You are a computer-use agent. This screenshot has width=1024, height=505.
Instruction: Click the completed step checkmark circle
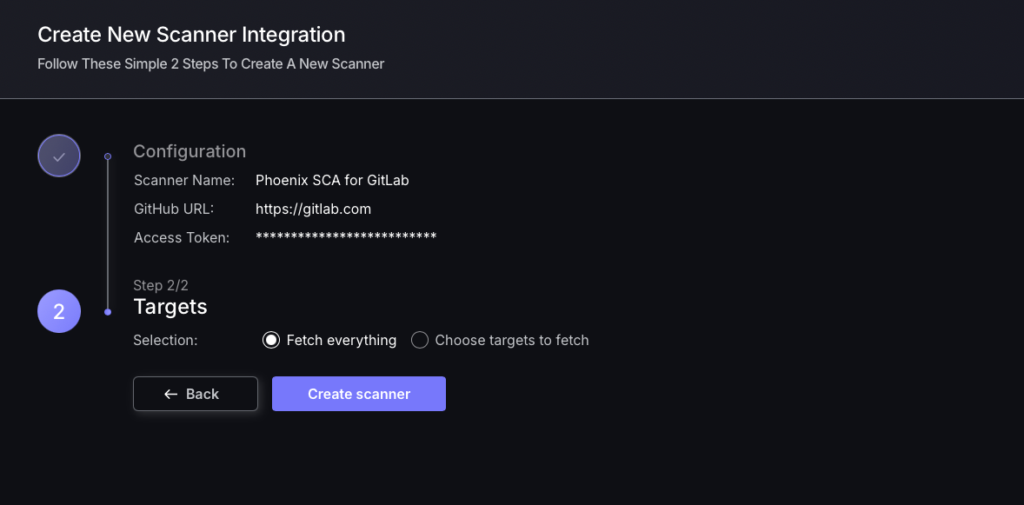59,155
